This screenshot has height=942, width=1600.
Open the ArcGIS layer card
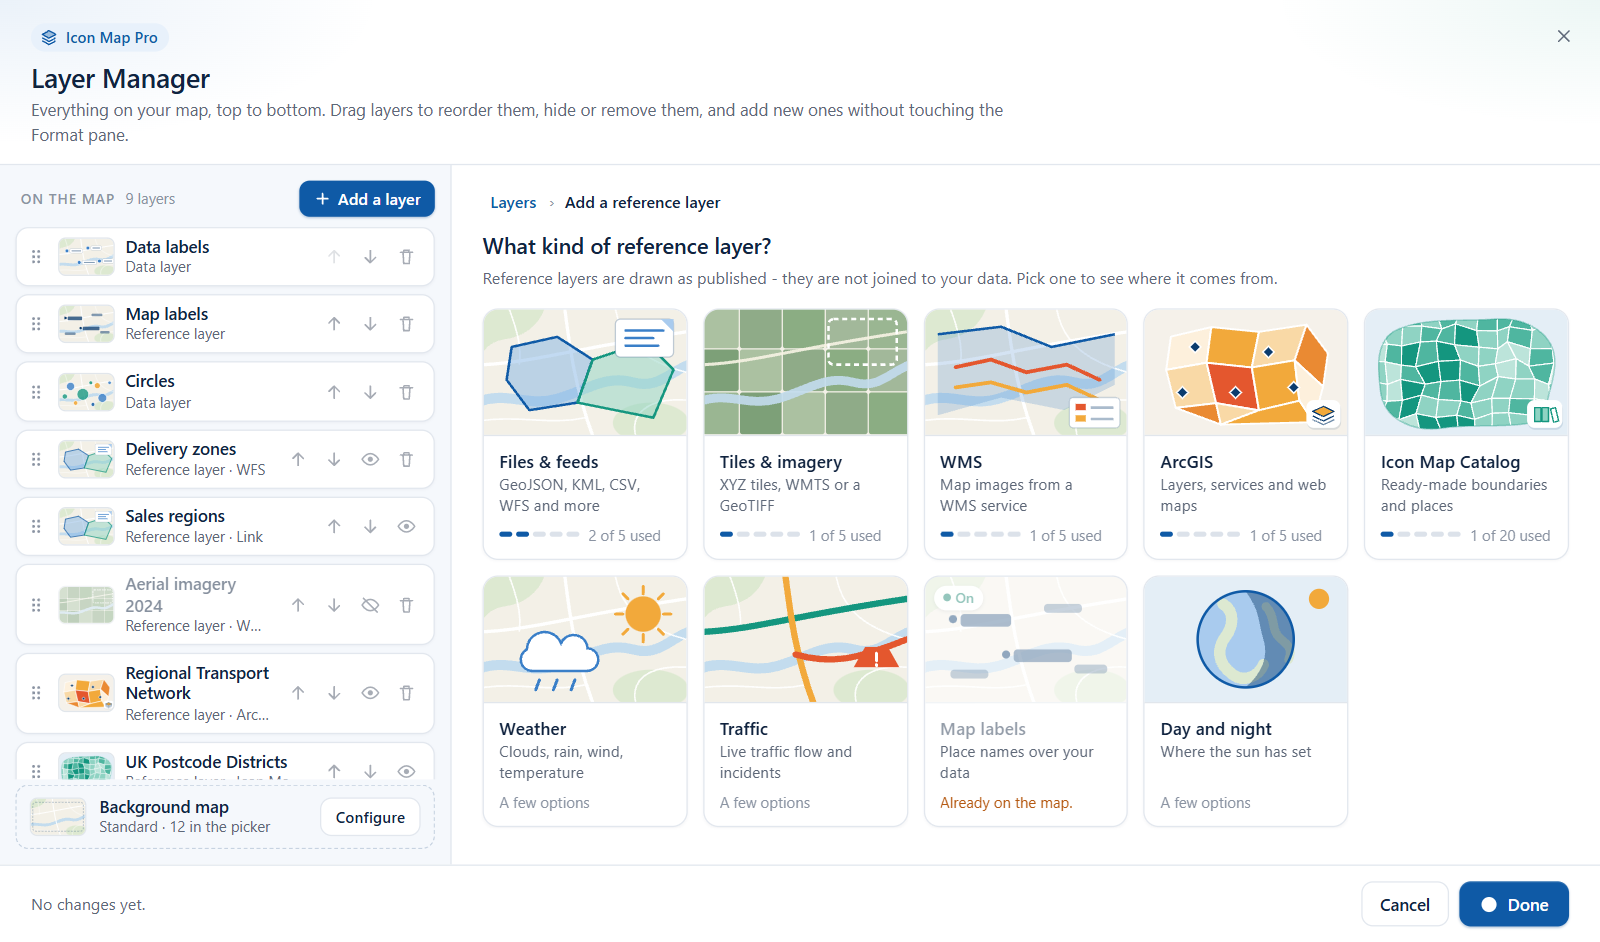click(x=1246, y=433)
